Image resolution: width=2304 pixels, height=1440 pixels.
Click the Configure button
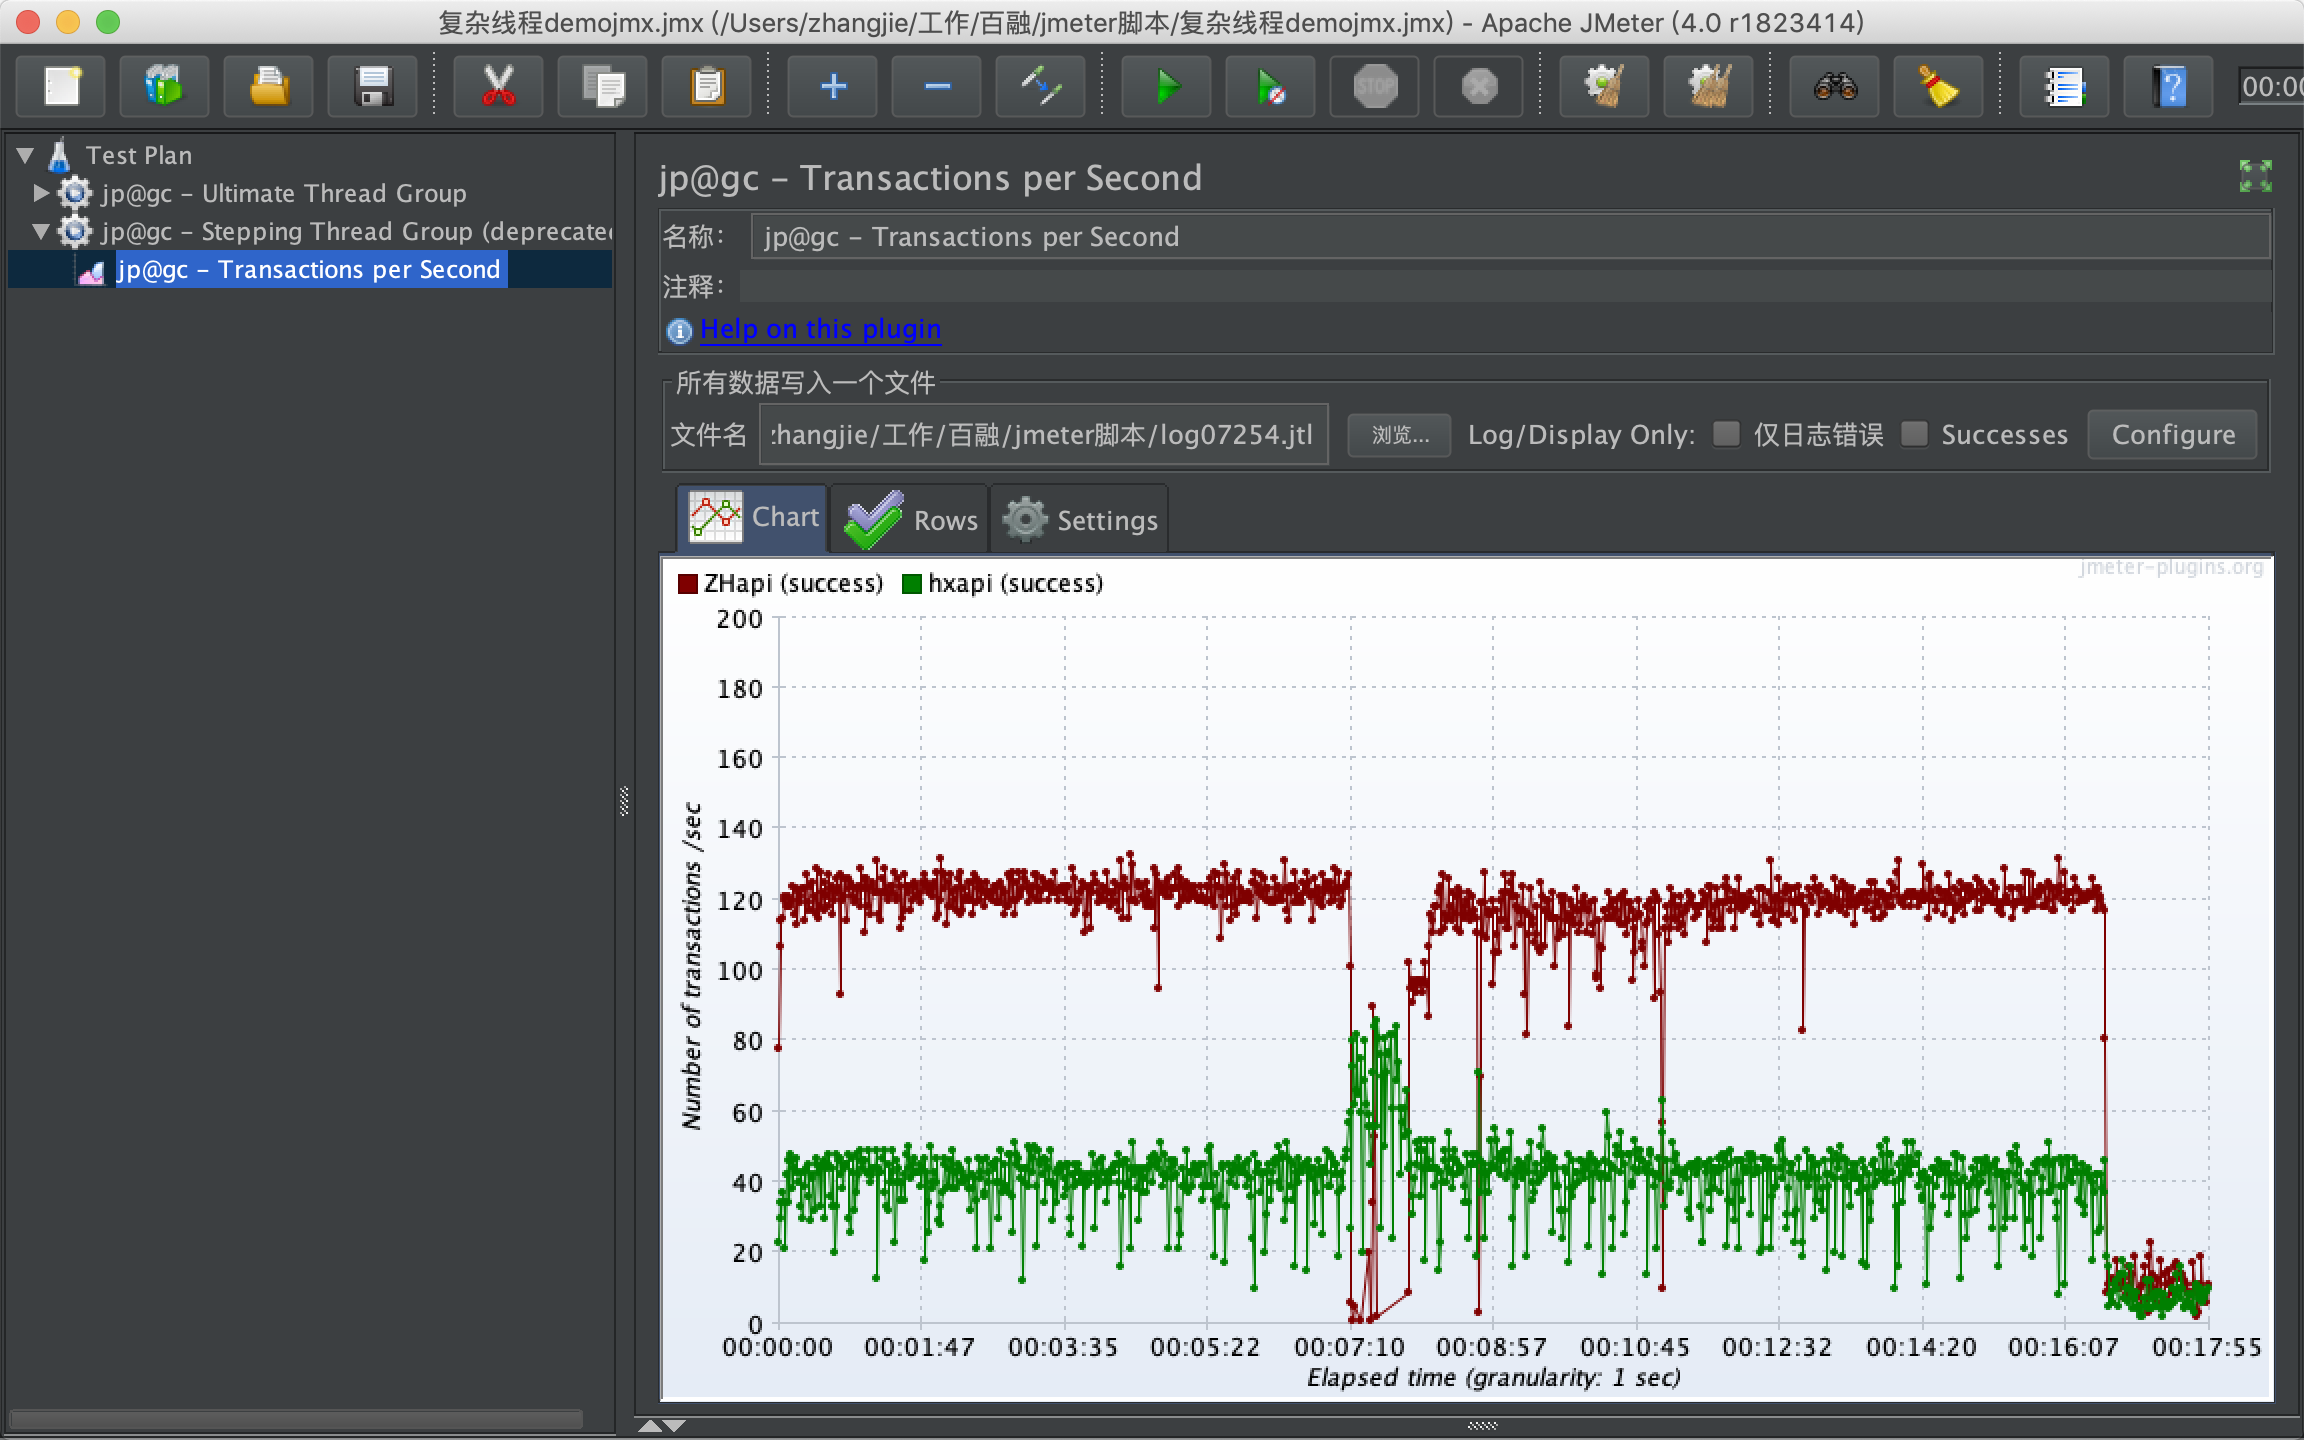pos(2172,435)
